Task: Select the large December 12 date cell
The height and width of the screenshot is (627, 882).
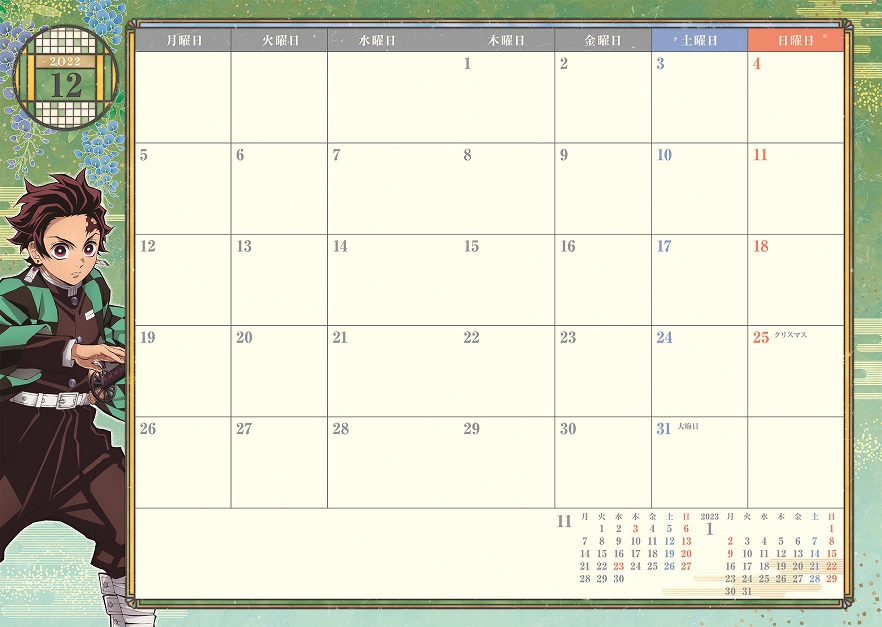Action: pos(183,280)
